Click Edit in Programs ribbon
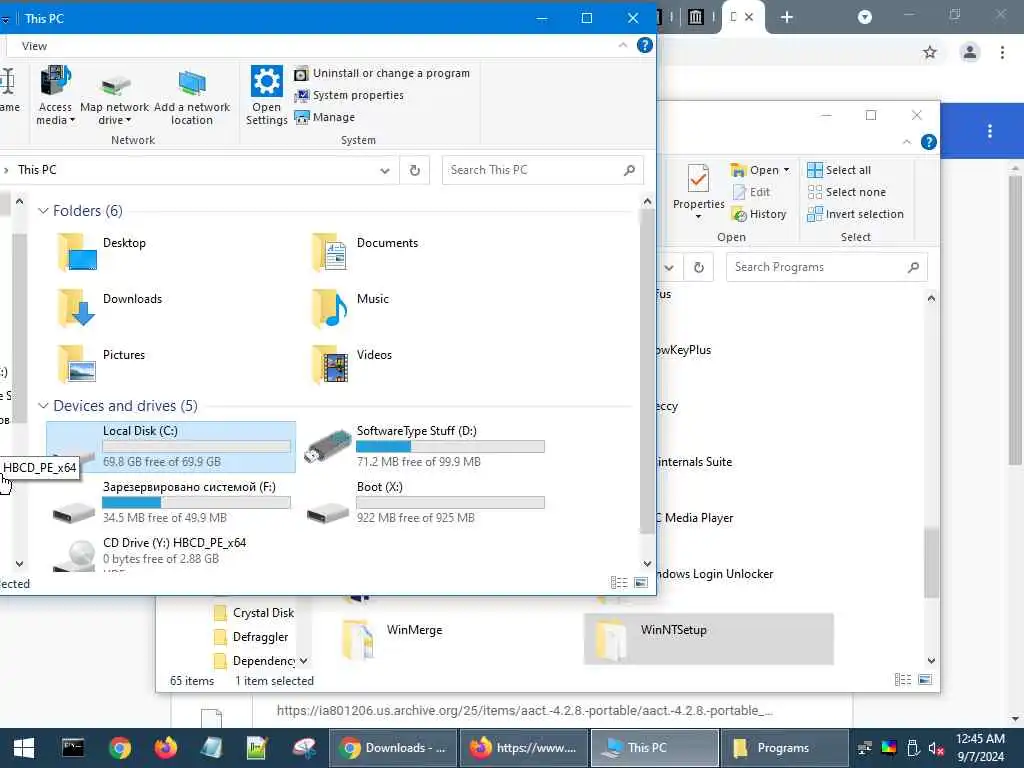1024x768 pixels. pyautogui.click(x=752, y=192)
